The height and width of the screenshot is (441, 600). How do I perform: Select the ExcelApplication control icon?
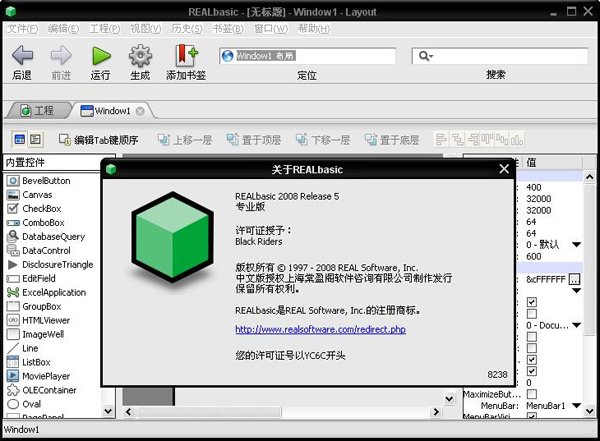[13, 292]
